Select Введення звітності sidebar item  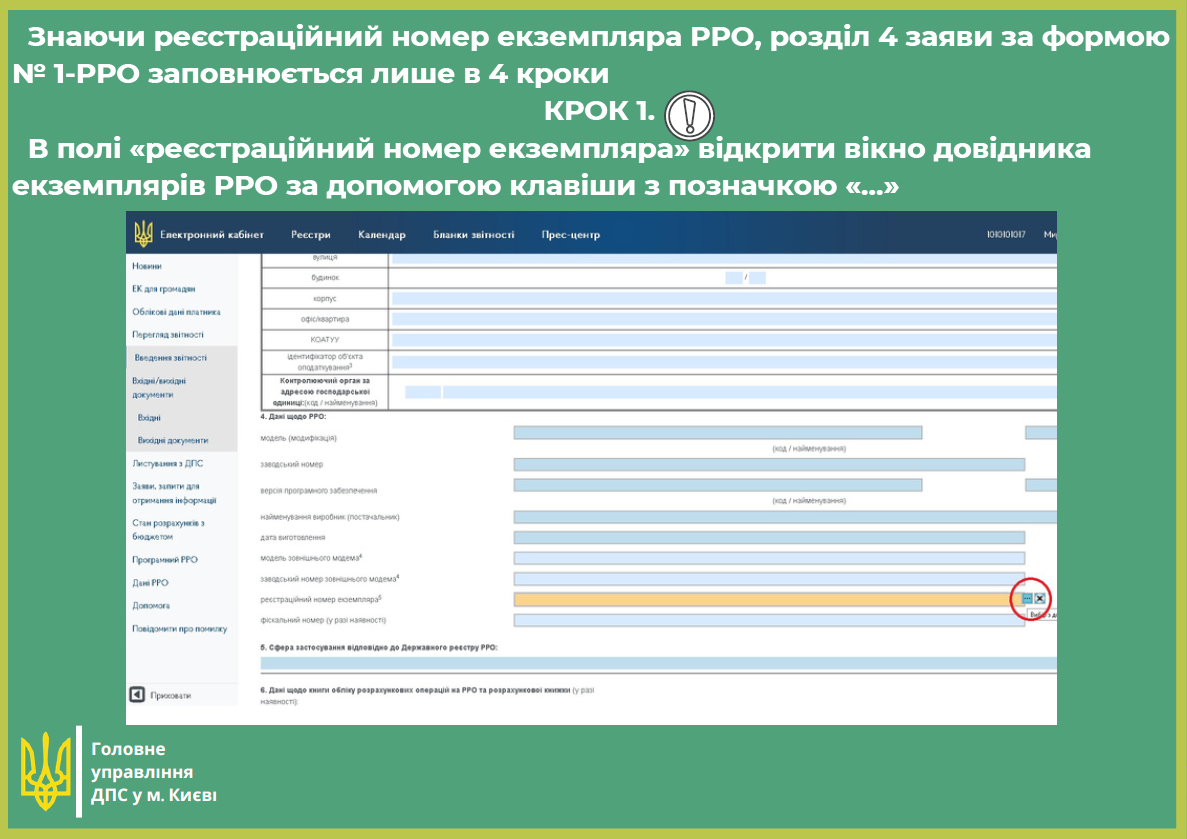click(171, 357)
